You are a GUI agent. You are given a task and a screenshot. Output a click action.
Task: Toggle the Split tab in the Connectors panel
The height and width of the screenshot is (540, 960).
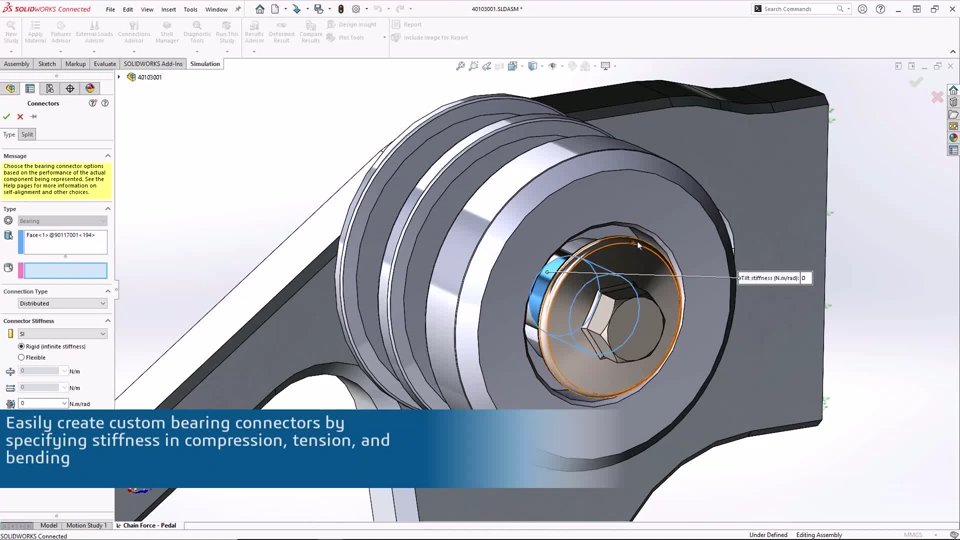pyautogui.click(x=27, y=135)
